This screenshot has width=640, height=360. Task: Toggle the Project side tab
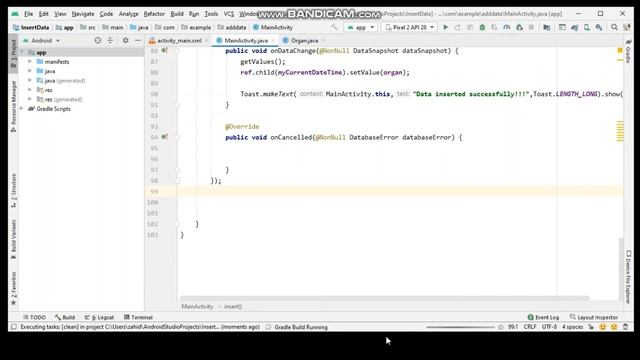click(x=13, y=53)
